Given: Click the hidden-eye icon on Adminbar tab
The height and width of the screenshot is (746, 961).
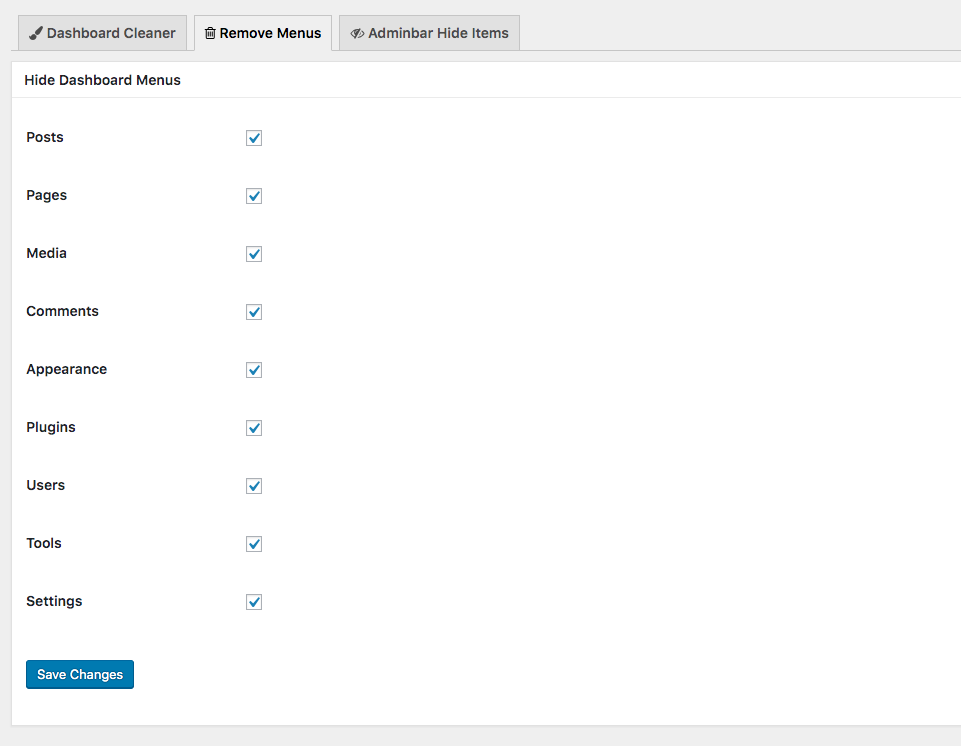Looking at the screenshot, I should pyautogui.click(x=357, y=33).
